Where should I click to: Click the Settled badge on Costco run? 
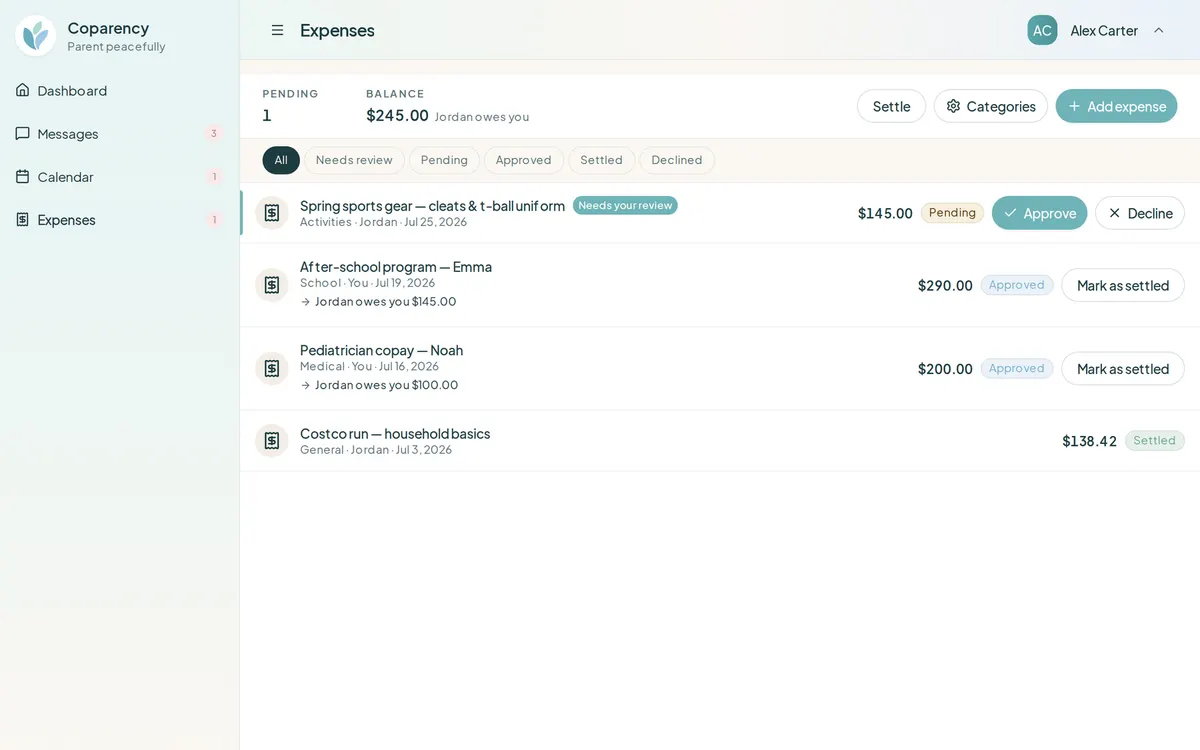[1154, 441]
